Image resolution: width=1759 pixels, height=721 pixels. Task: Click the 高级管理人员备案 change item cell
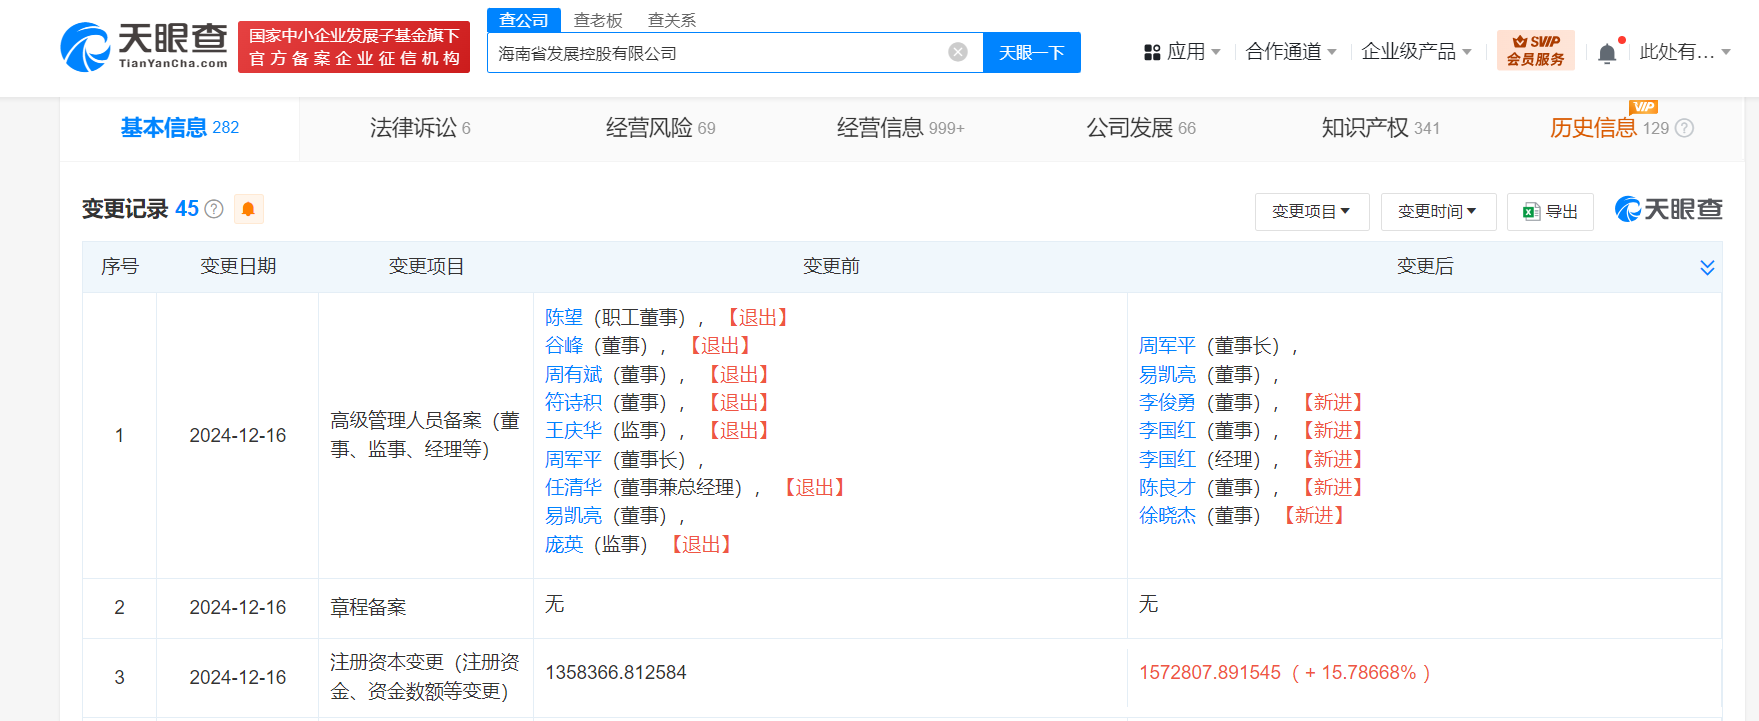425,435
